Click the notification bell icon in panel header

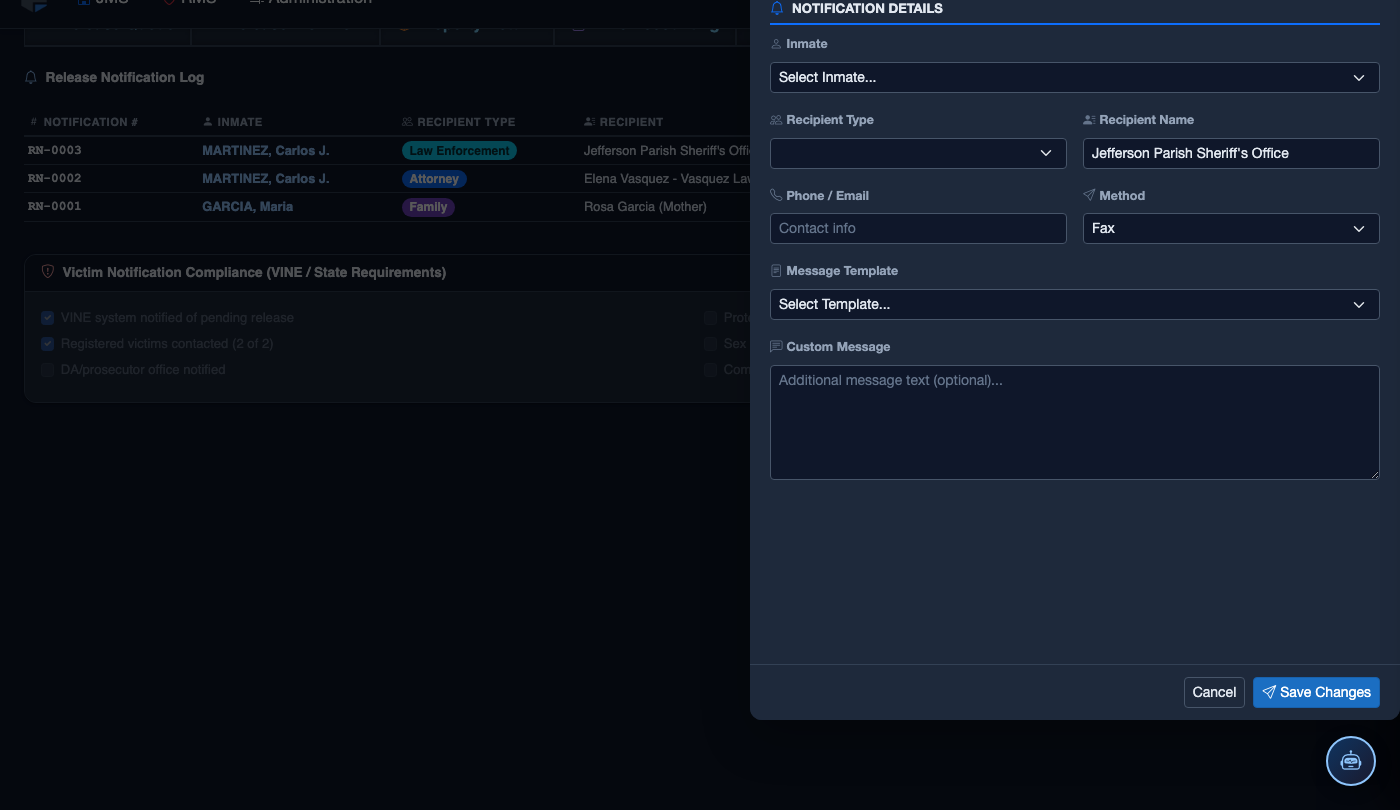777,8
